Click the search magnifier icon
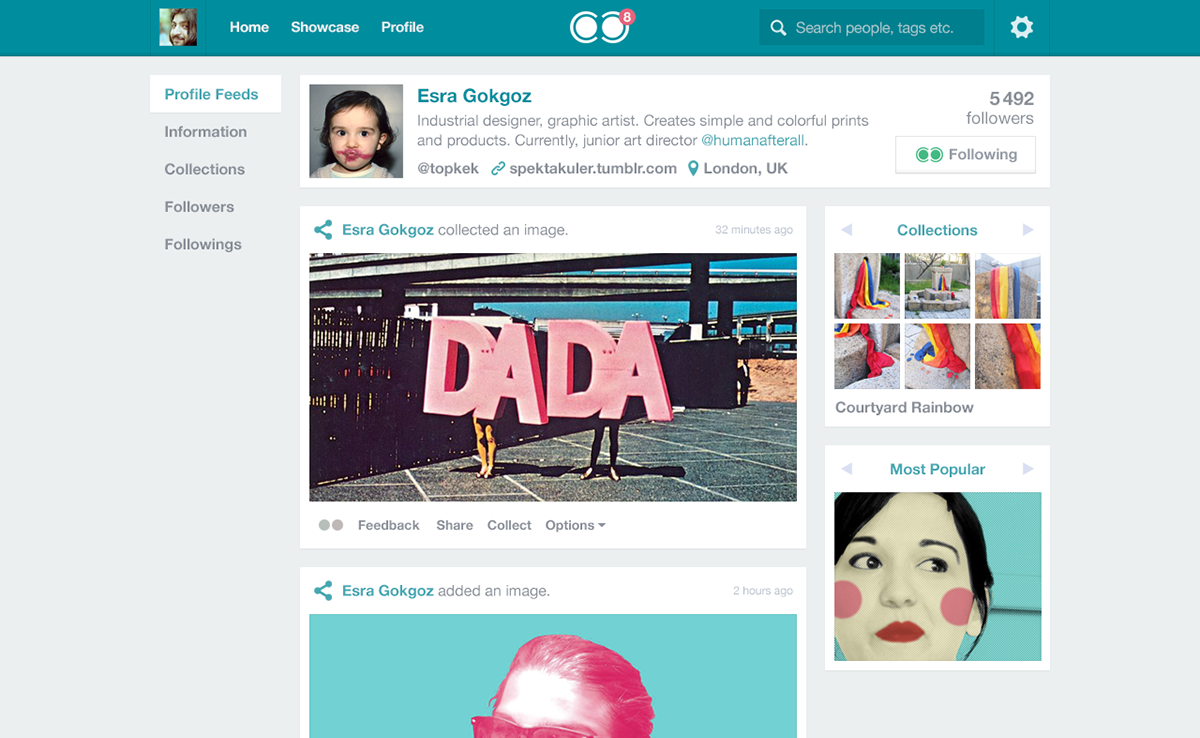 pyautogui.click(x=778, y=28)
